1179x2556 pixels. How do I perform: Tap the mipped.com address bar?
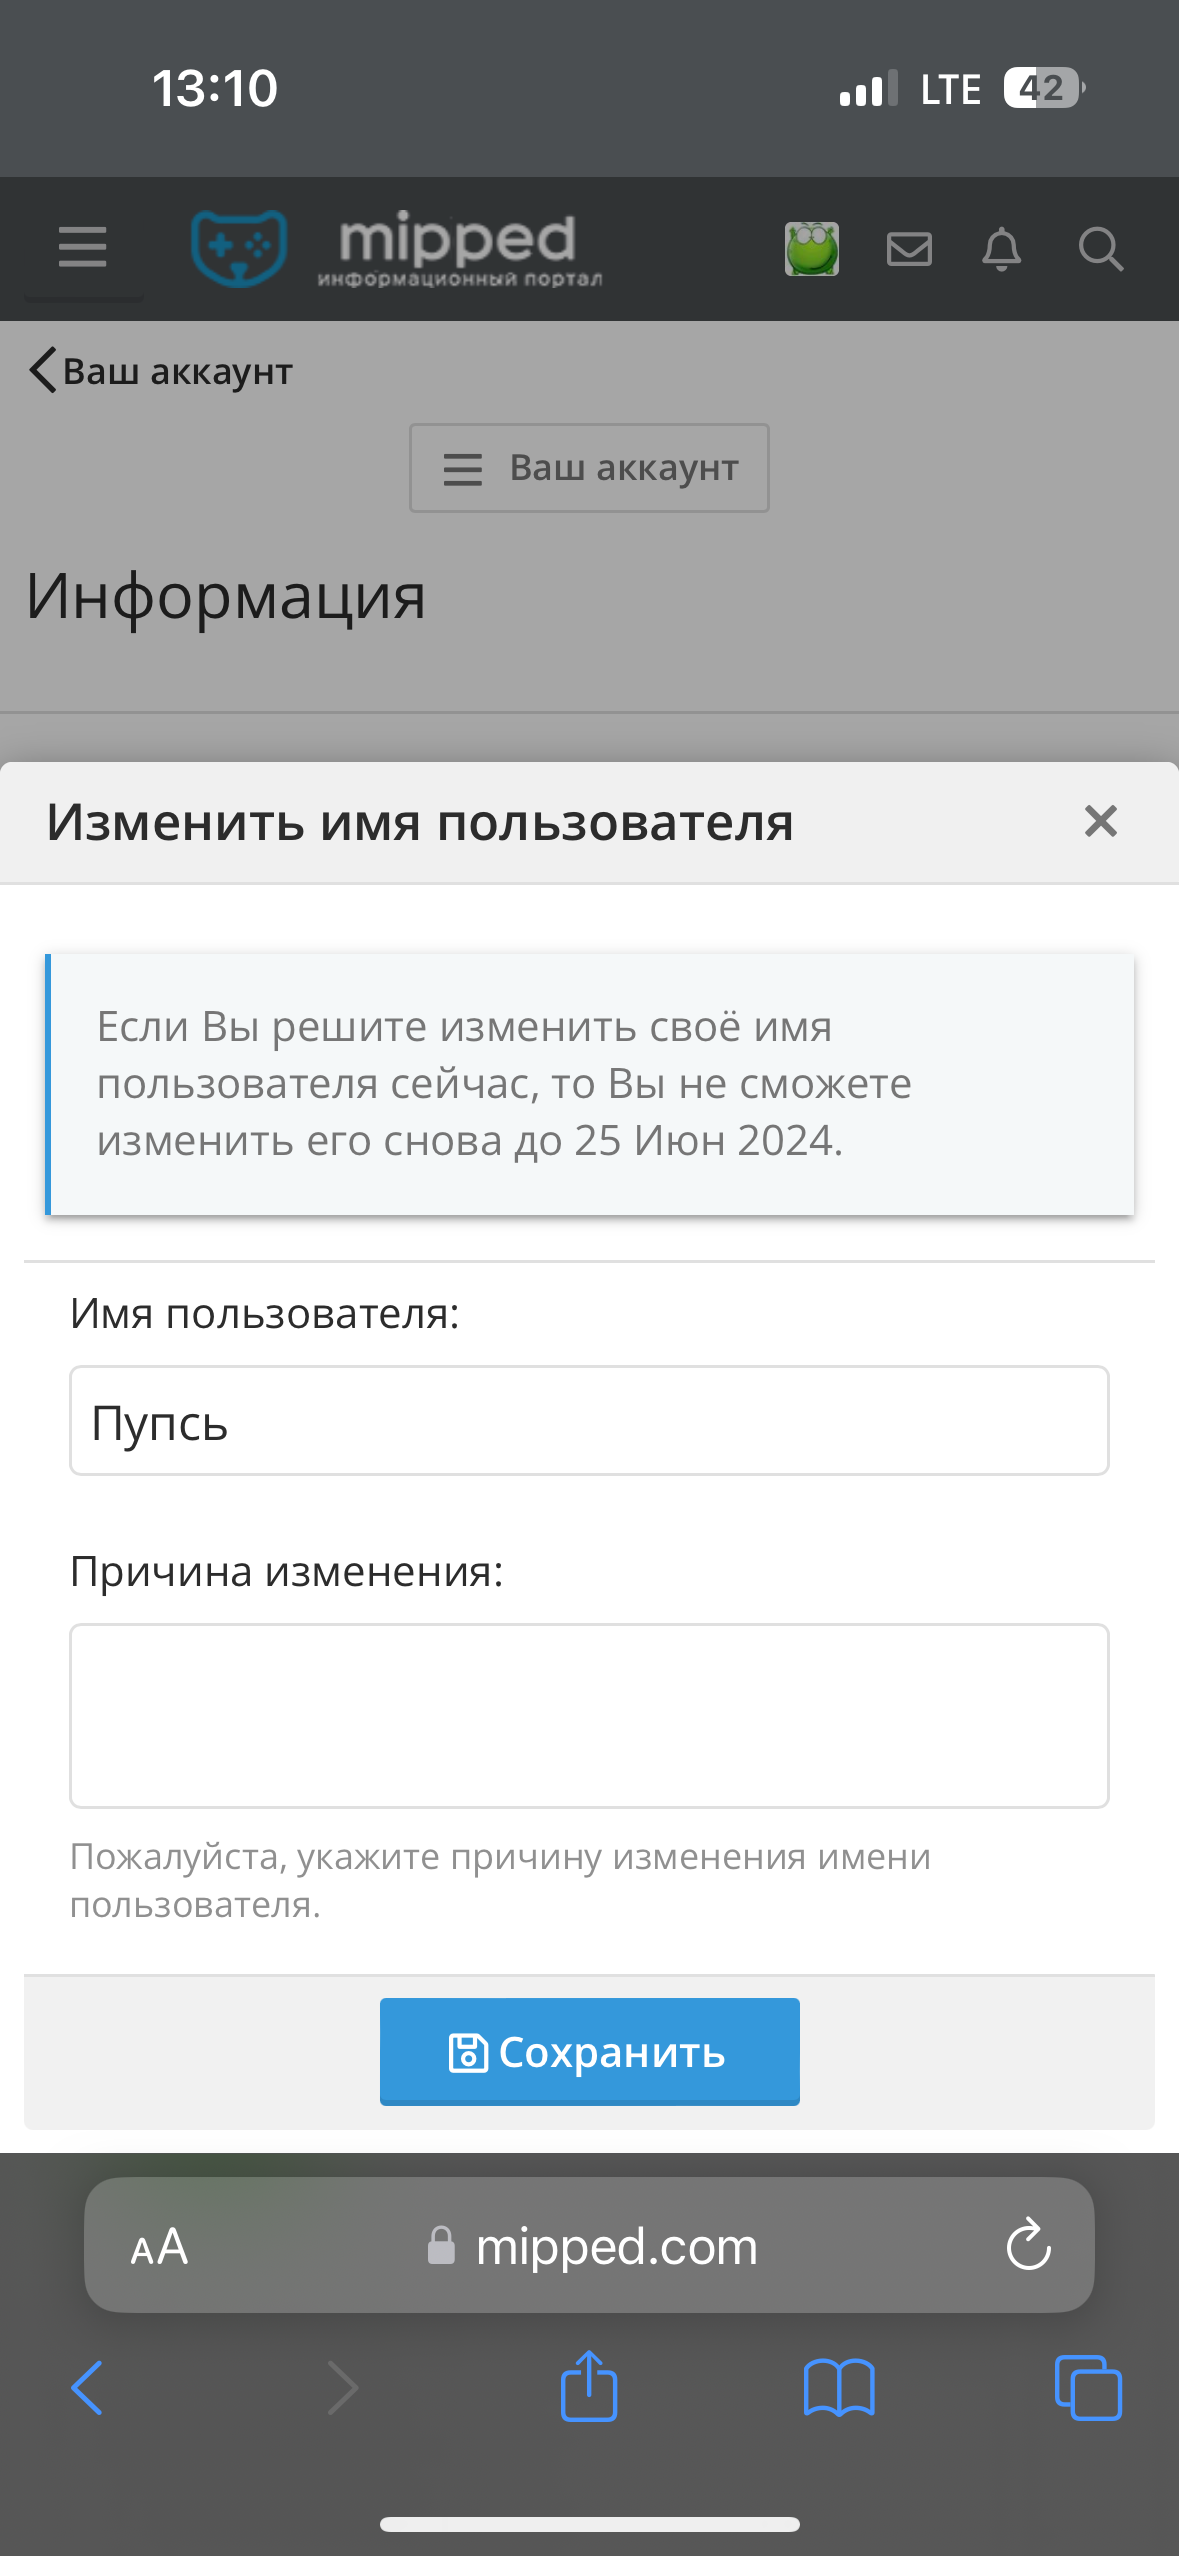point(590,2246)
